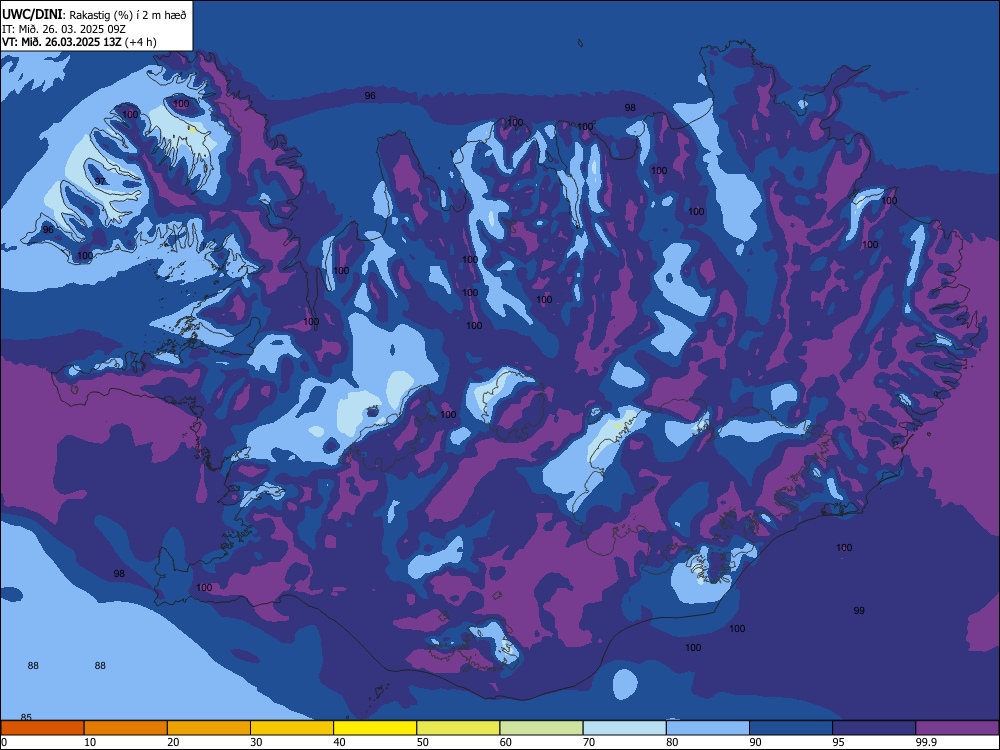The height and width of the screenshot is (750, 1000).
Task: Select the sky blue 80–90 legend swatch
Action: click(x=708, y=728)
